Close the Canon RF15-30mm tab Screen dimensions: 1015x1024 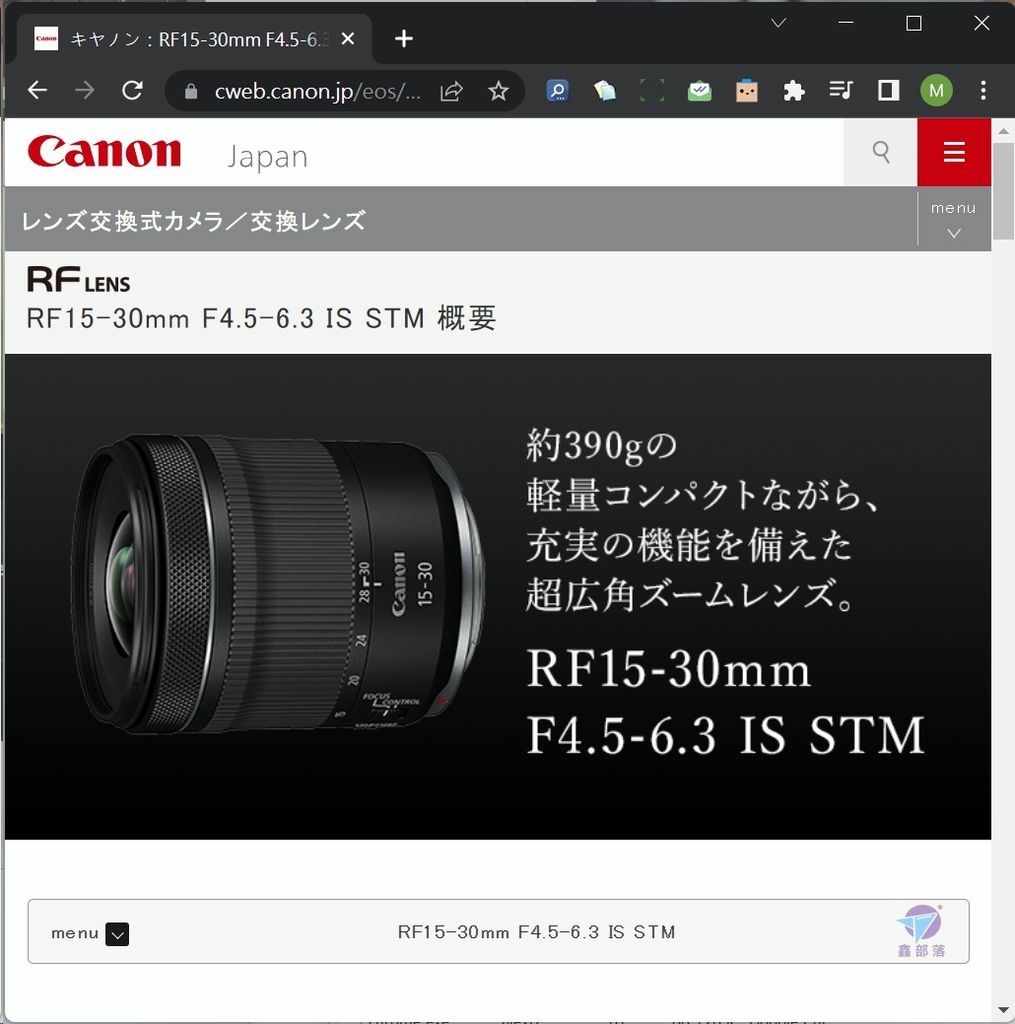click(x=348, y=39)
